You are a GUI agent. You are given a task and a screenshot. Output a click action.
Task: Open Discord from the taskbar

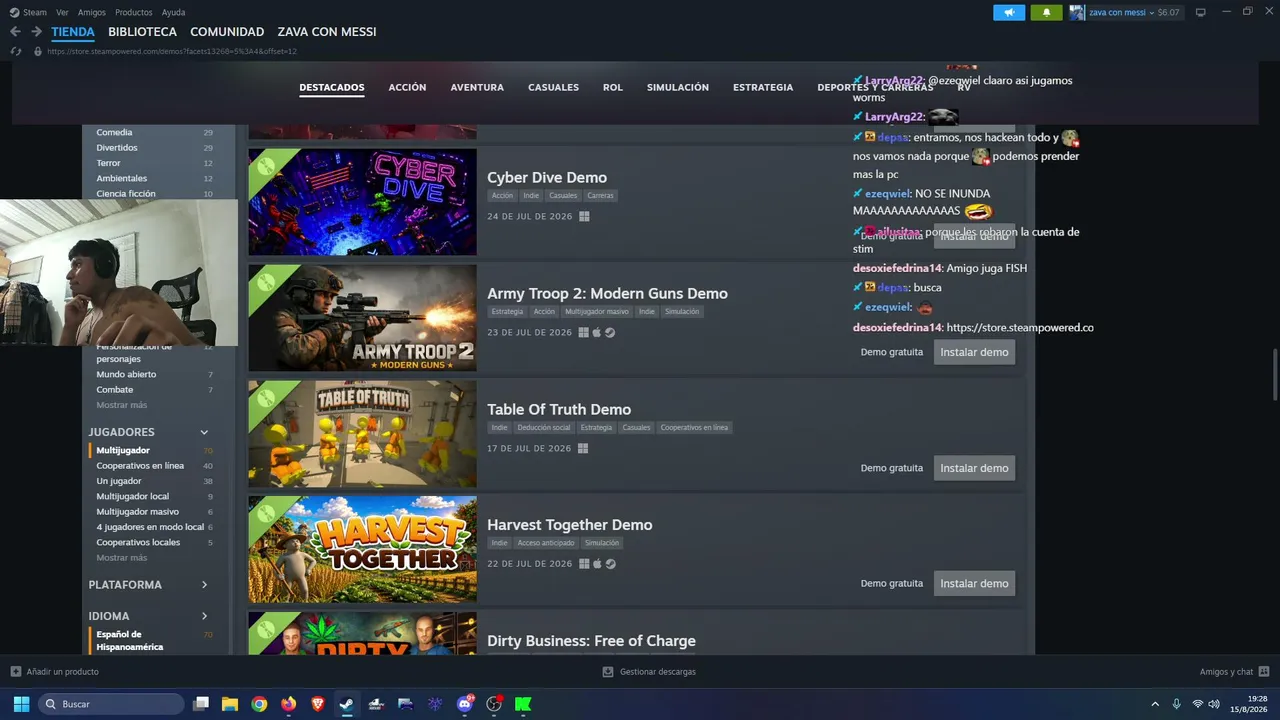pos(465,704)
